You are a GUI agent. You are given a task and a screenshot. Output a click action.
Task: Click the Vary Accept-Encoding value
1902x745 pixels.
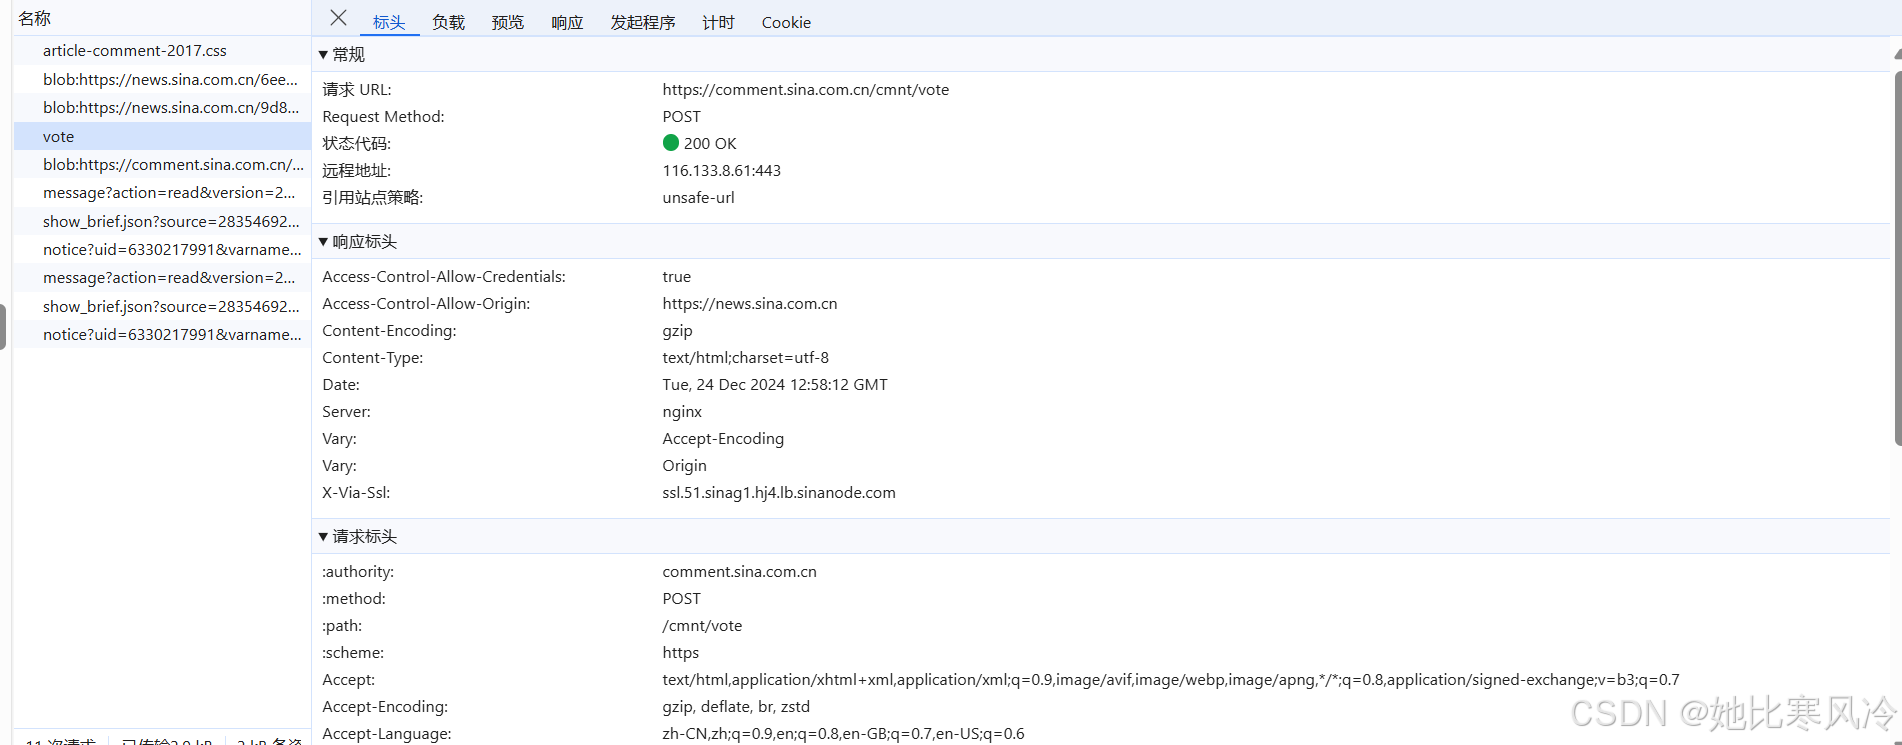(x=723, y=438)
